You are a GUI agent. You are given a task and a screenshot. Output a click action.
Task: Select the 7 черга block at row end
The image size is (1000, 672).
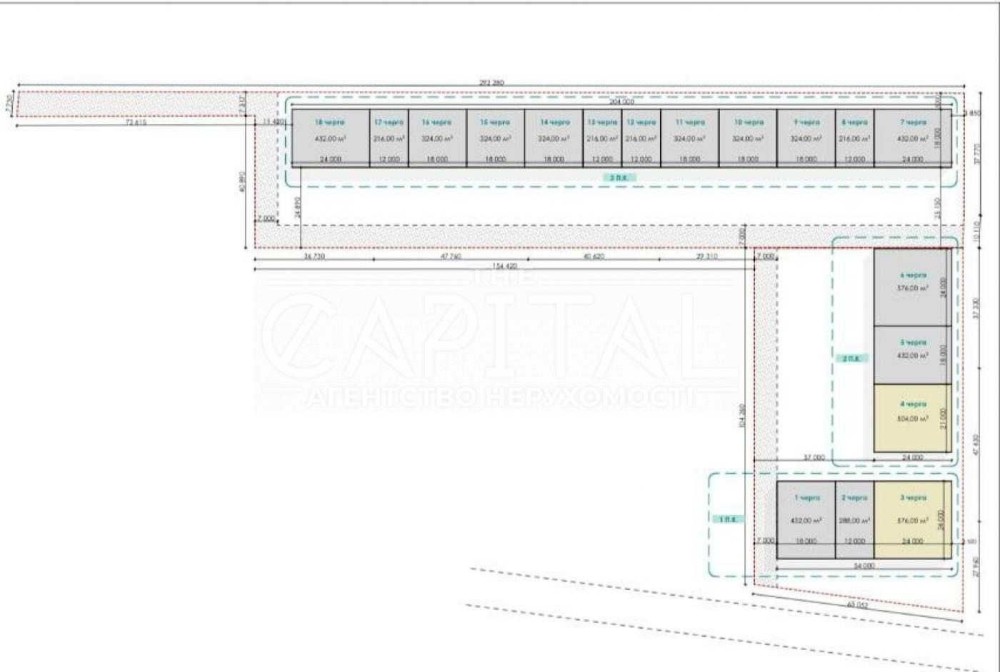912,137
